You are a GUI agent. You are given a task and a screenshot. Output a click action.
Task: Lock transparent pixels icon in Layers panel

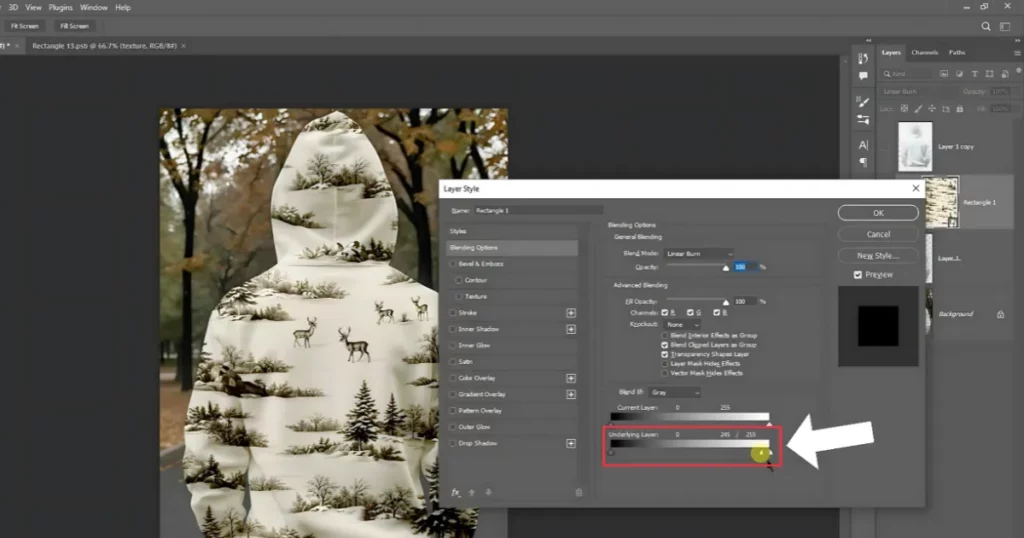(904, 109)
